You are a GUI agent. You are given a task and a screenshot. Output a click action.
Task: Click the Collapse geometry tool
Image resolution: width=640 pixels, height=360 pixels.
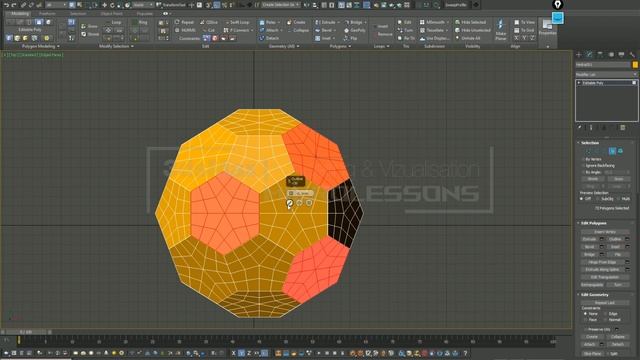(x=298, y=30)
